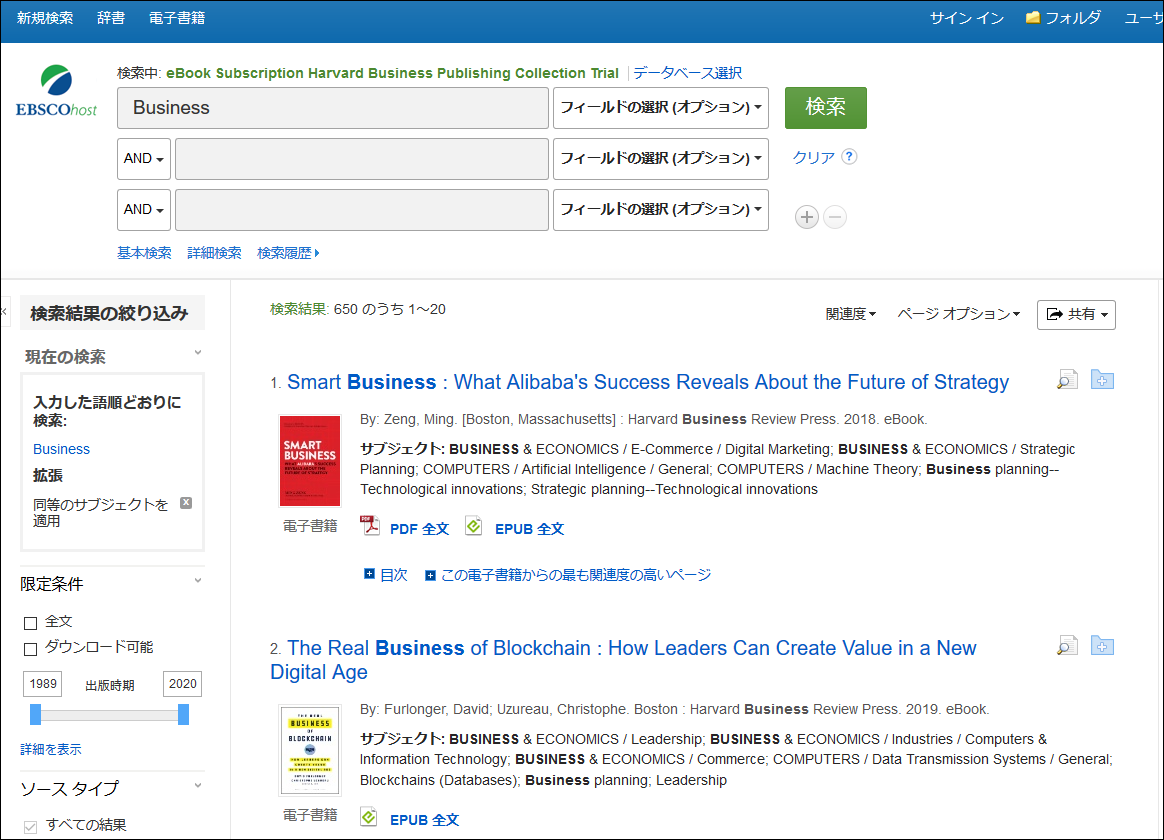The image size is (1164, 840).
Task: Open the ページ オプション dropdown
Action: (958, 314)
